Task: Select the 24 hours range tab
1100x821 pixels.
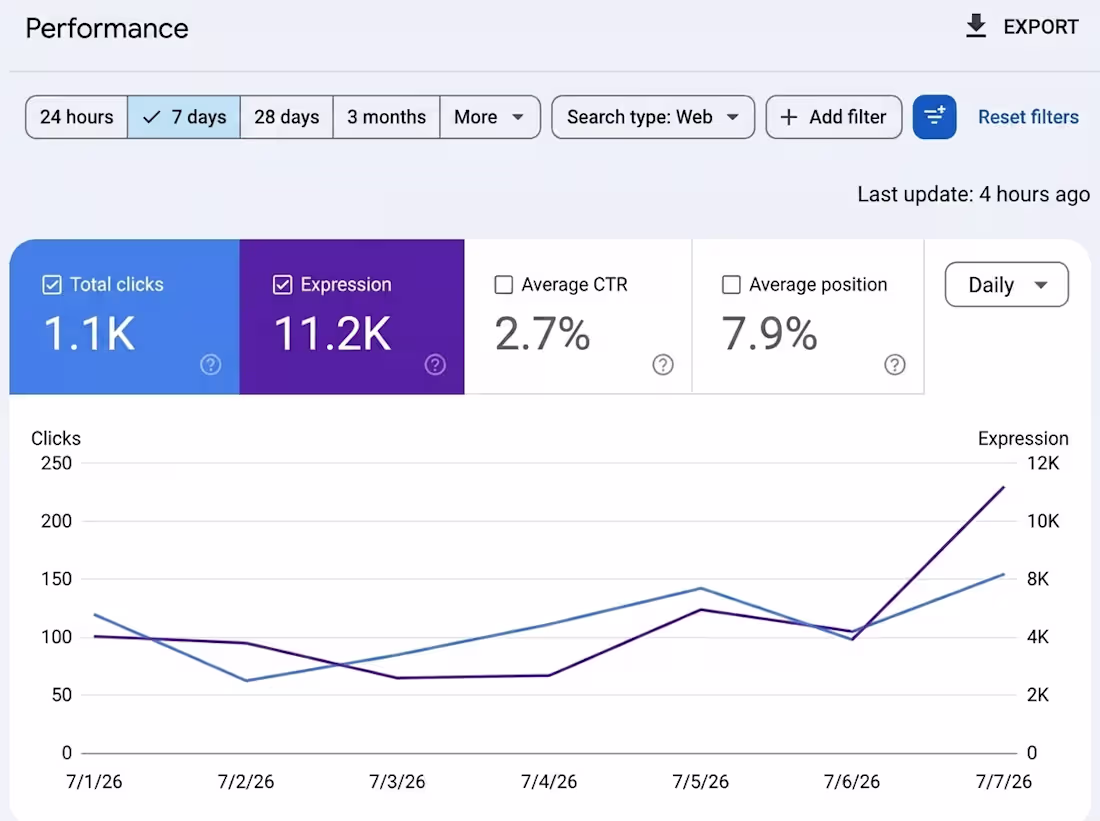Action: tap(76, 116)
